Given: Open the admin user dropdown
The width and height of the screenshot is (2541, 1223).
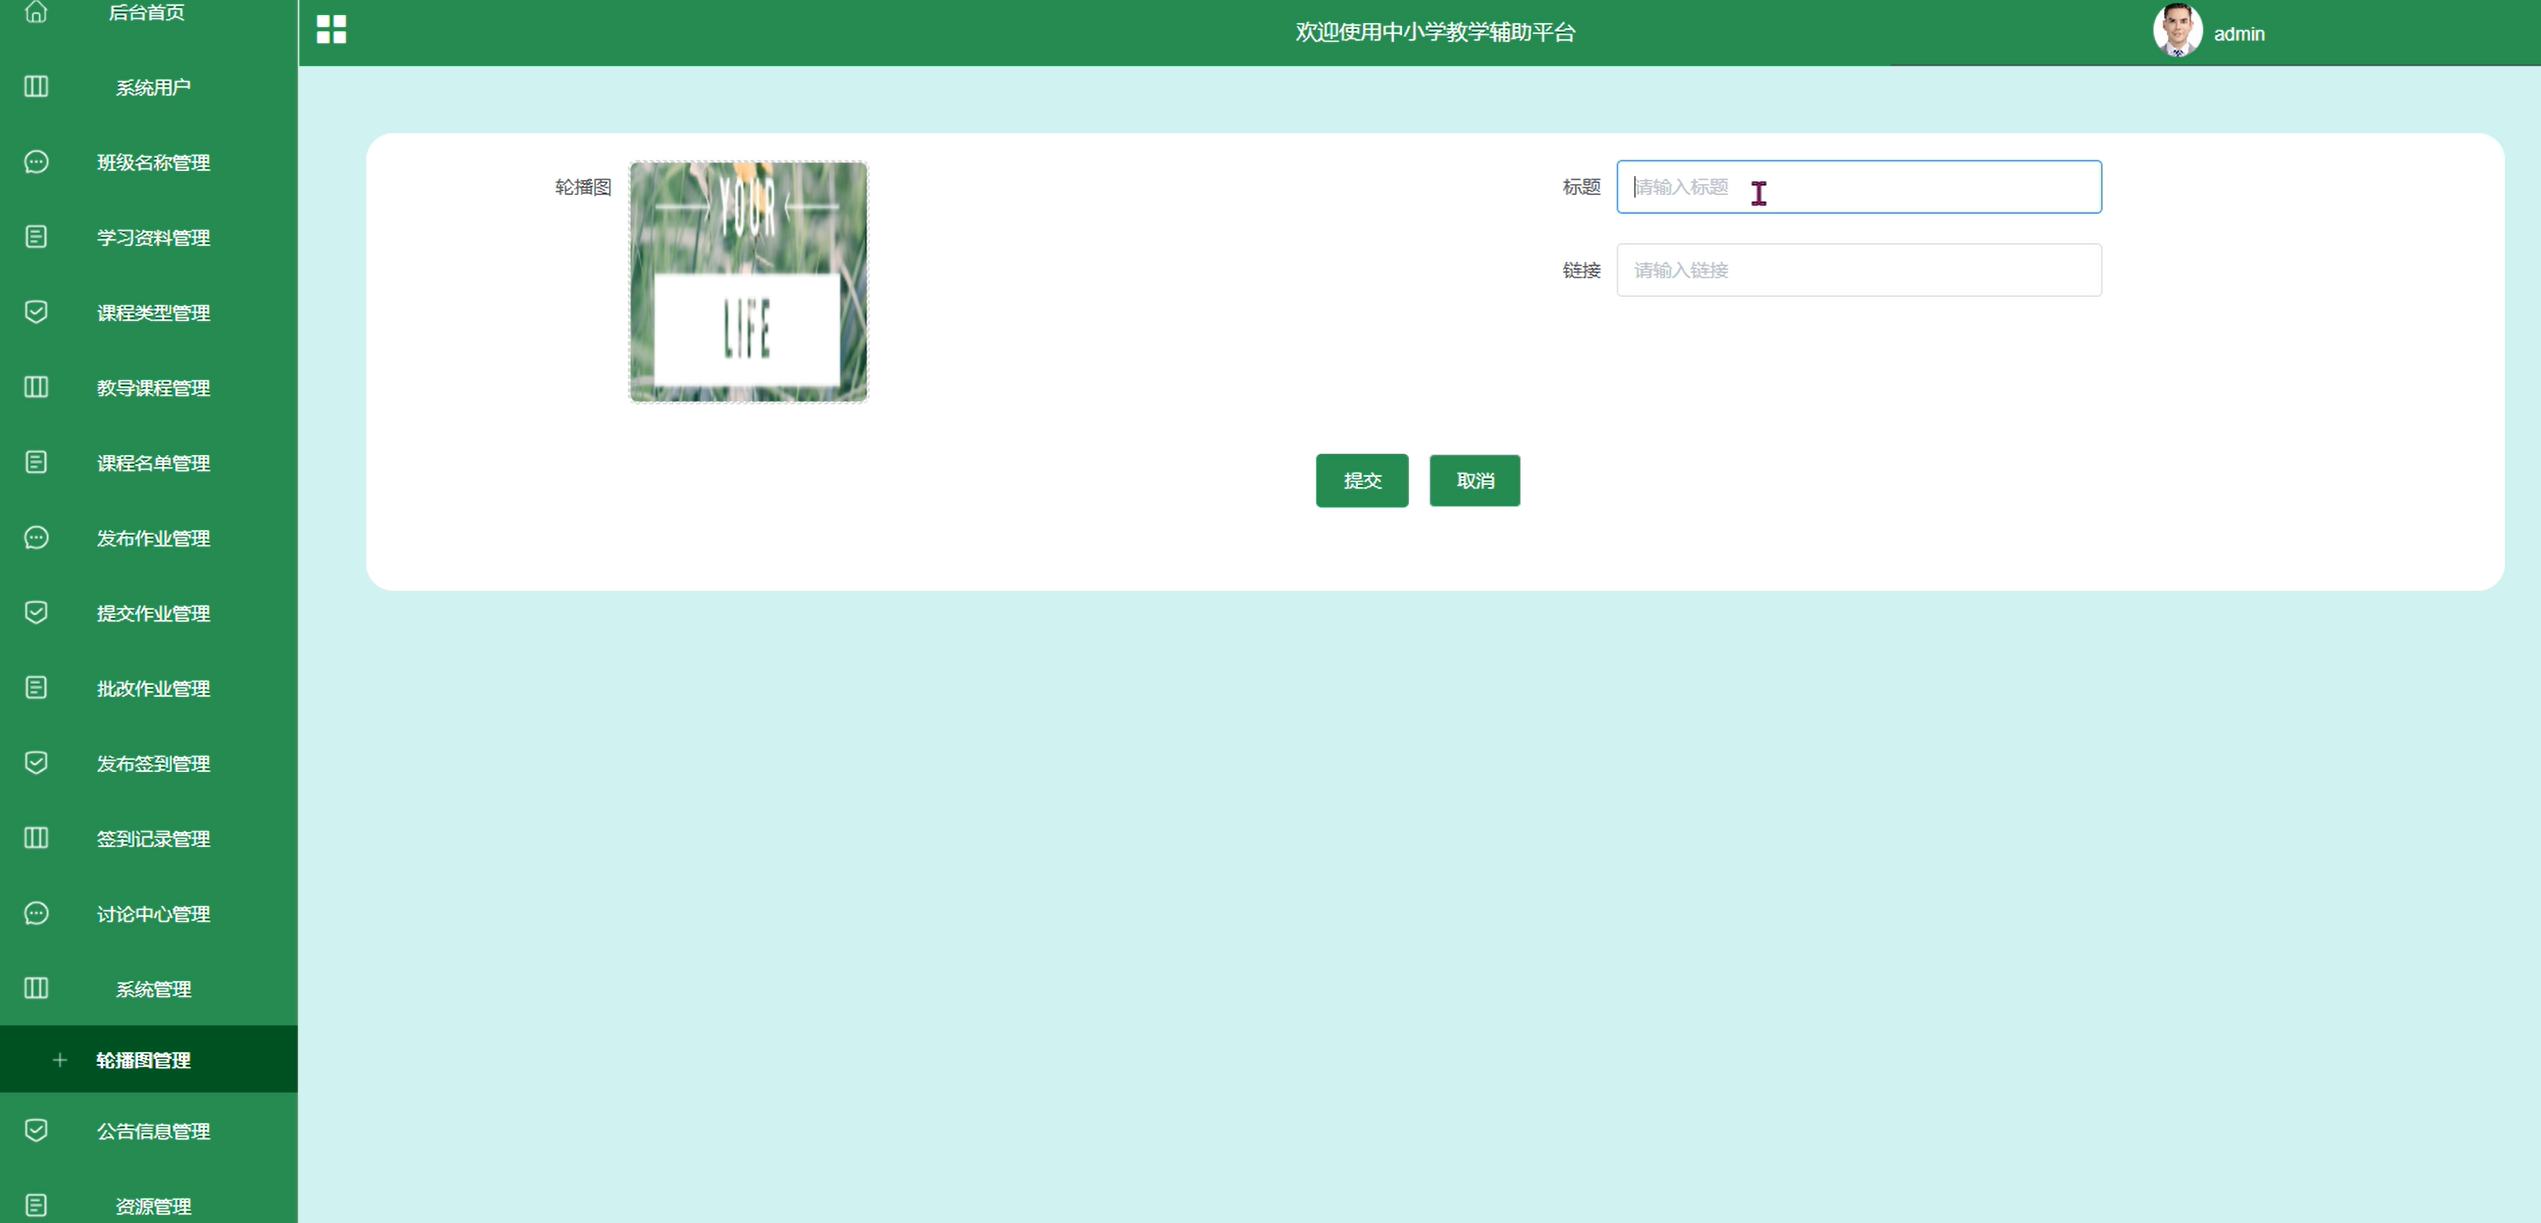Looking at the screenshot, I should [x=2238, y=34].
